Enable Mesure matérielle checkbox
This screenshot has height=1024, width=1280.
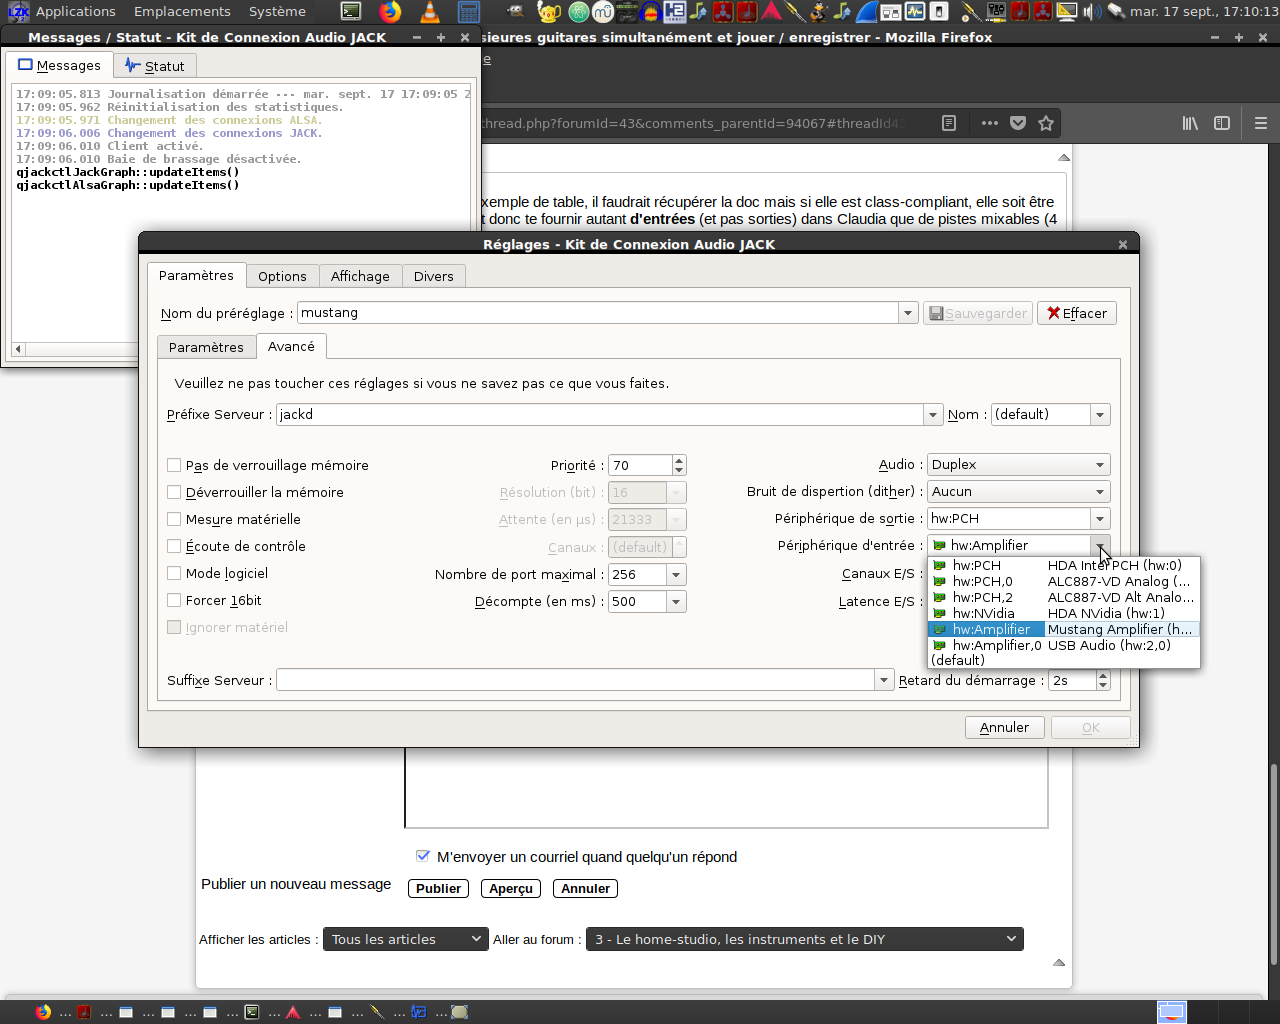174,519
